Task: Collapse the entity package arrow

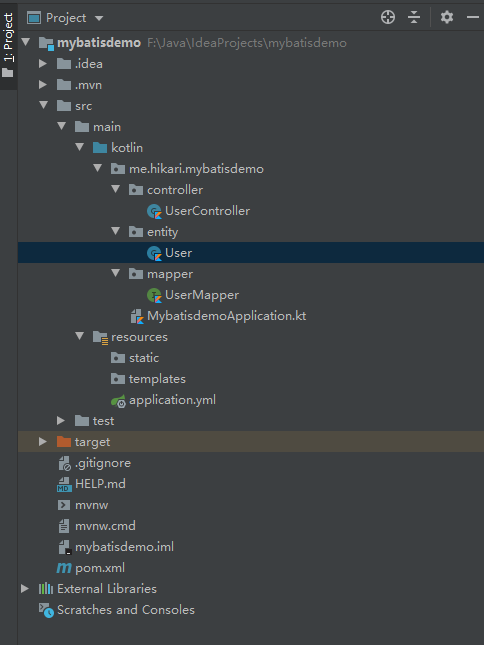Action: pos(116,231)
